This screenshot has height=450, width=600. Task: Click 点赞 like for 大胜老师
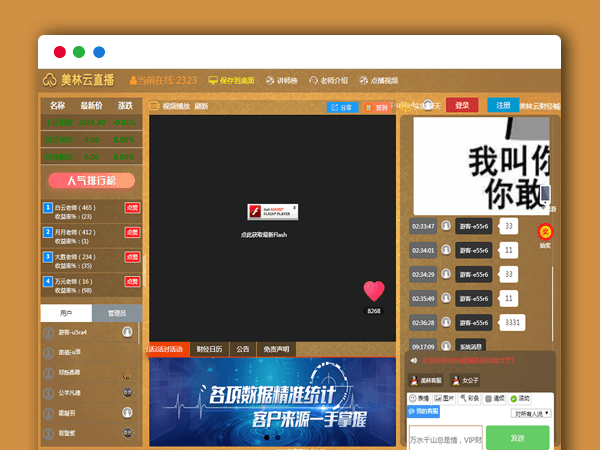132,257
